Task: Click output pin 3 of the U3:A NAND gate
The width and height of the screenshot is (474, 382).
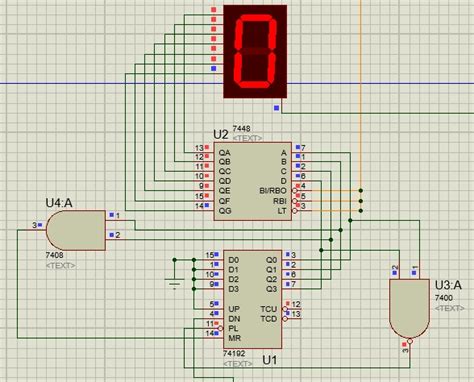Action: tap(405, 350)
